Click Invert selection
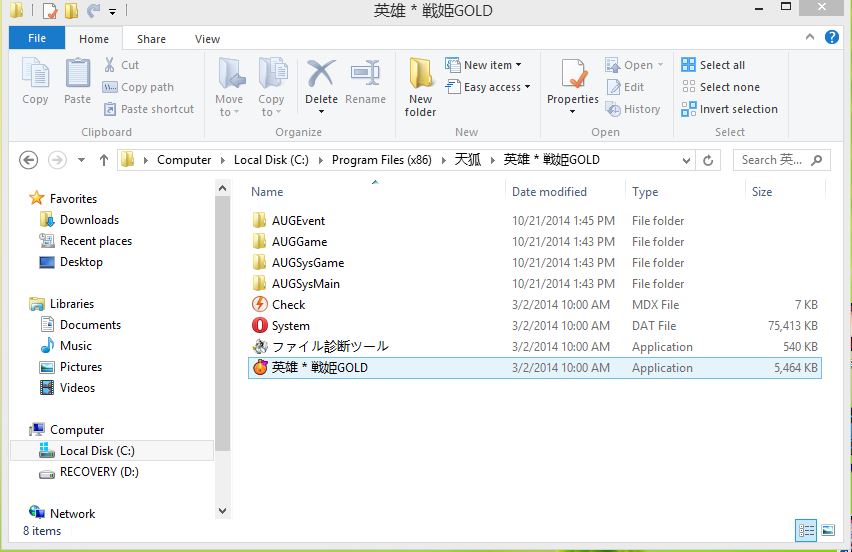852x552 pixels. pos(729,109)
